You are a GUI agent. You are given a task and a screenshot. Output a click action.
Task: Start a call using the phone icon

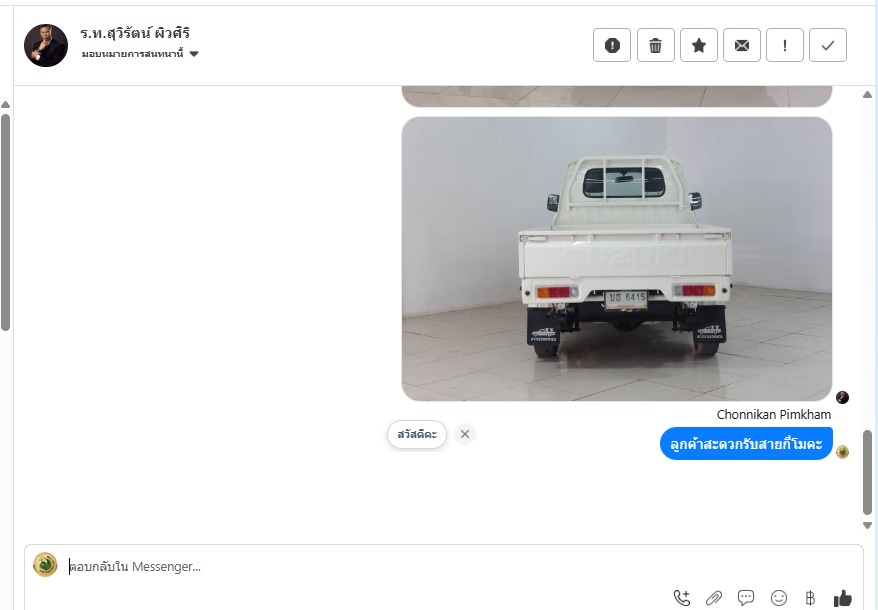[681, 598]
